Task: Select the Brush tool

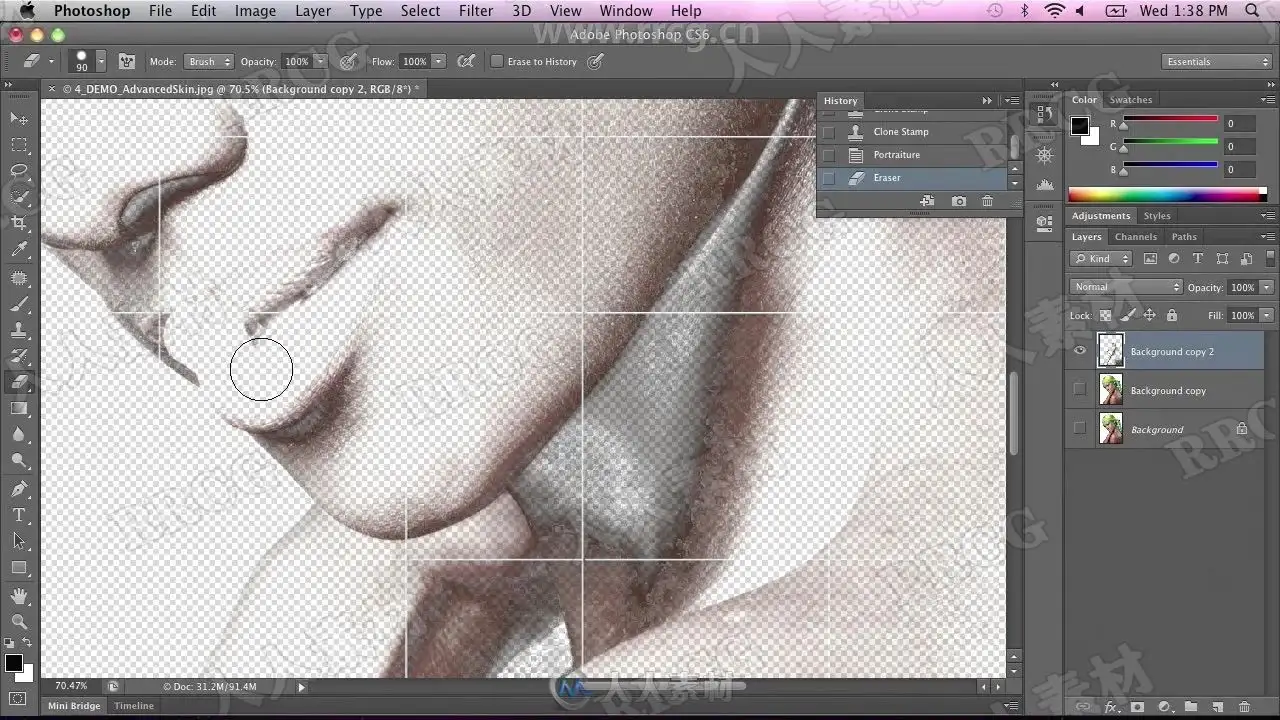Action: click(19, 304)
